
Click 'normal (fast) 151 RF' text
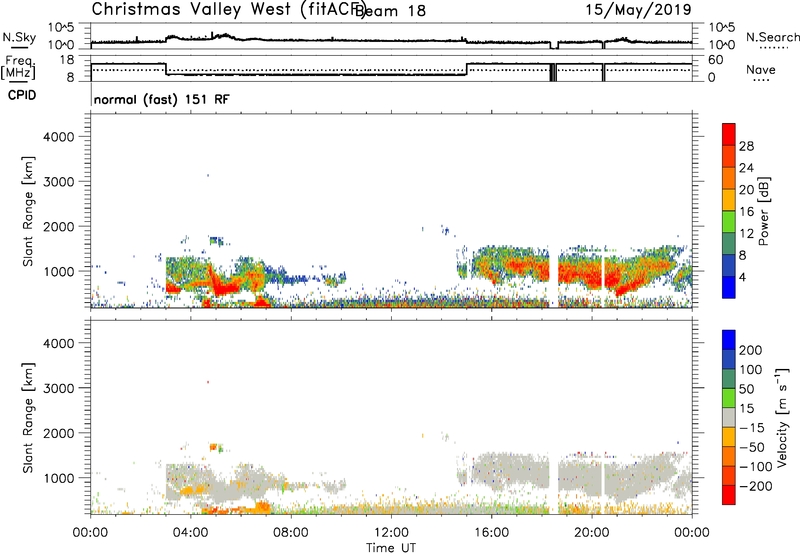click(162, 99)
